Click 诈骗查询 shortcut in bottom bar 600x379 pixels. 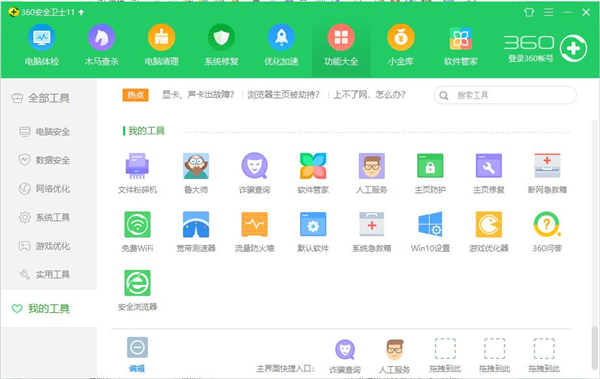tap(345, 356)
